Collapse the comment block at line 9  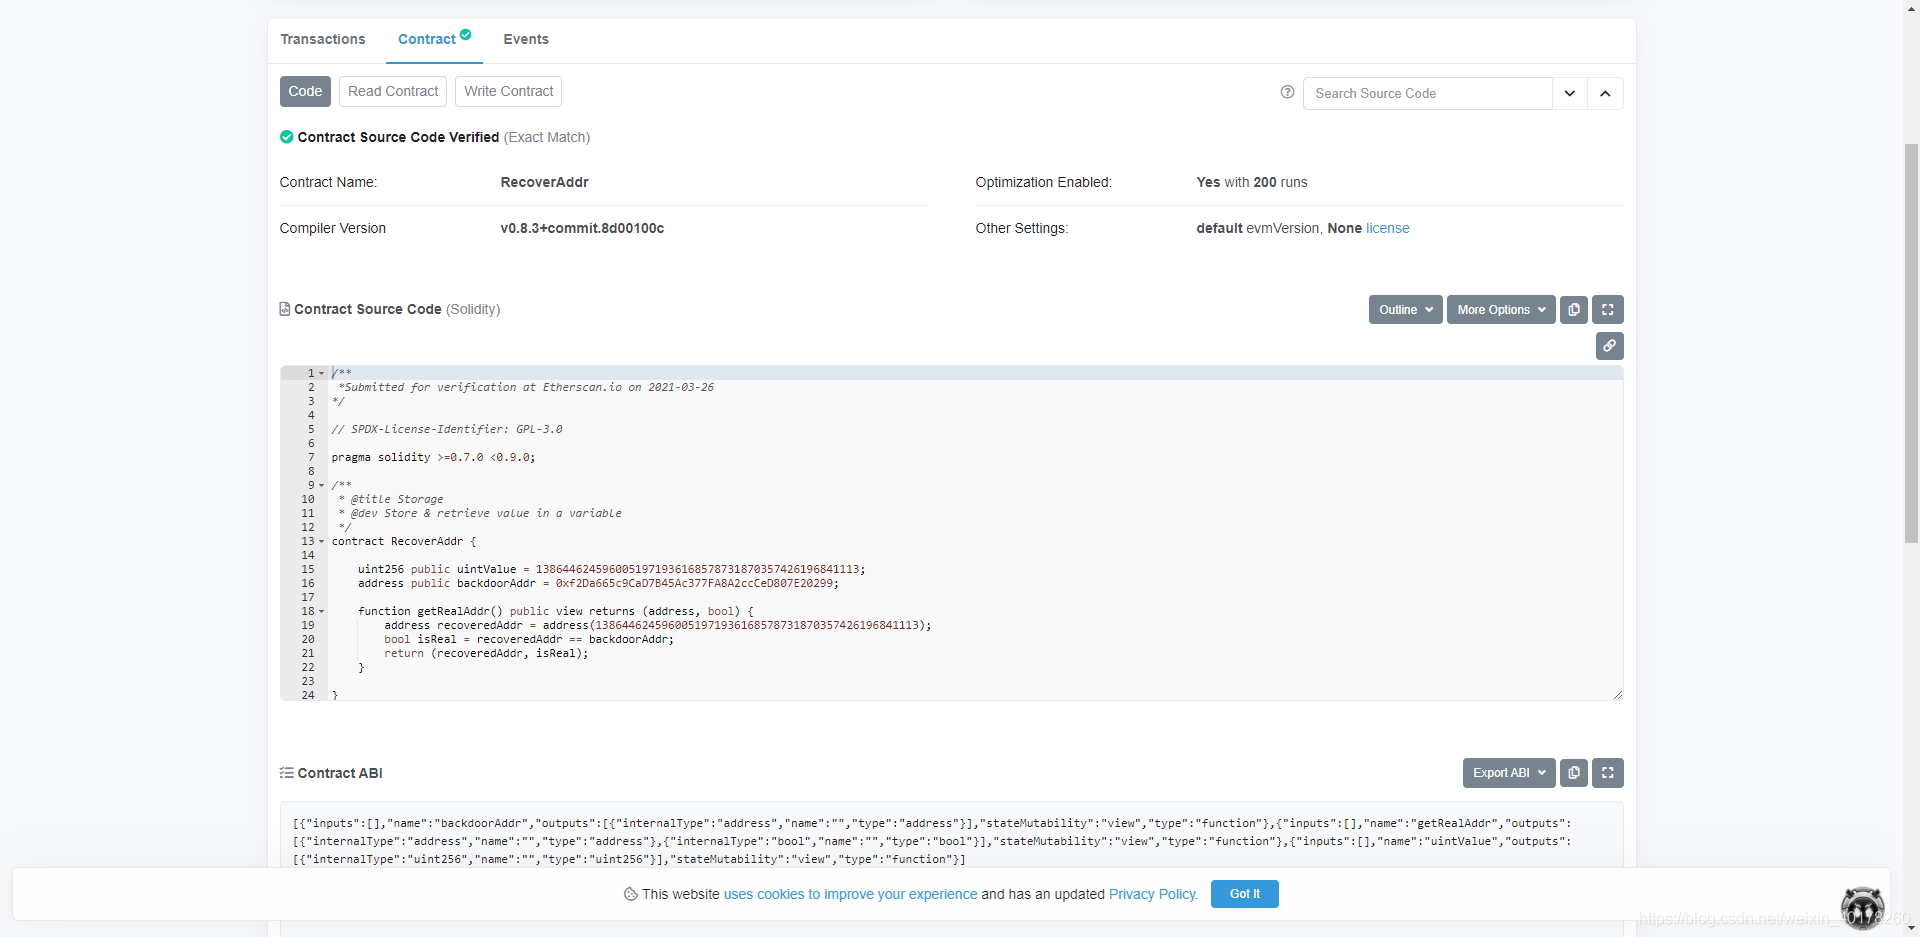click(x=322, y=485)
